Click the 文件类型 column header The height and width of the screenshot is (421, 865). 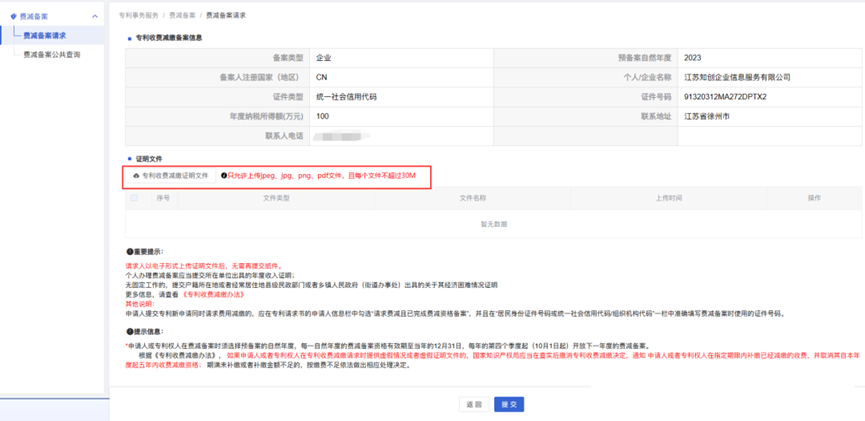(x=276, y=198)
